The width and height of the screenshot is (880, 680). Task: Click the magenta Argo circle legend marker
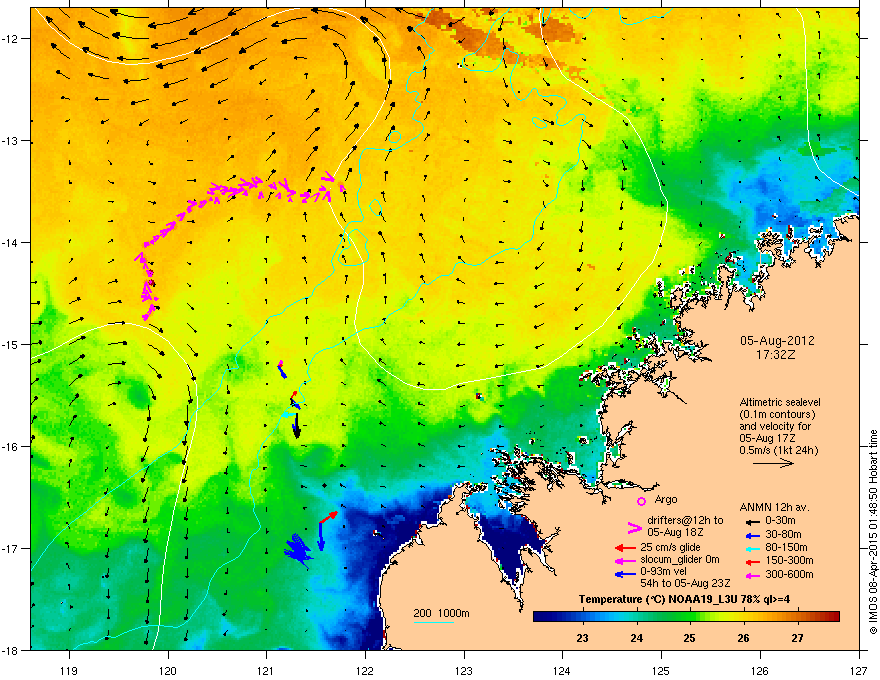point(641,501)
